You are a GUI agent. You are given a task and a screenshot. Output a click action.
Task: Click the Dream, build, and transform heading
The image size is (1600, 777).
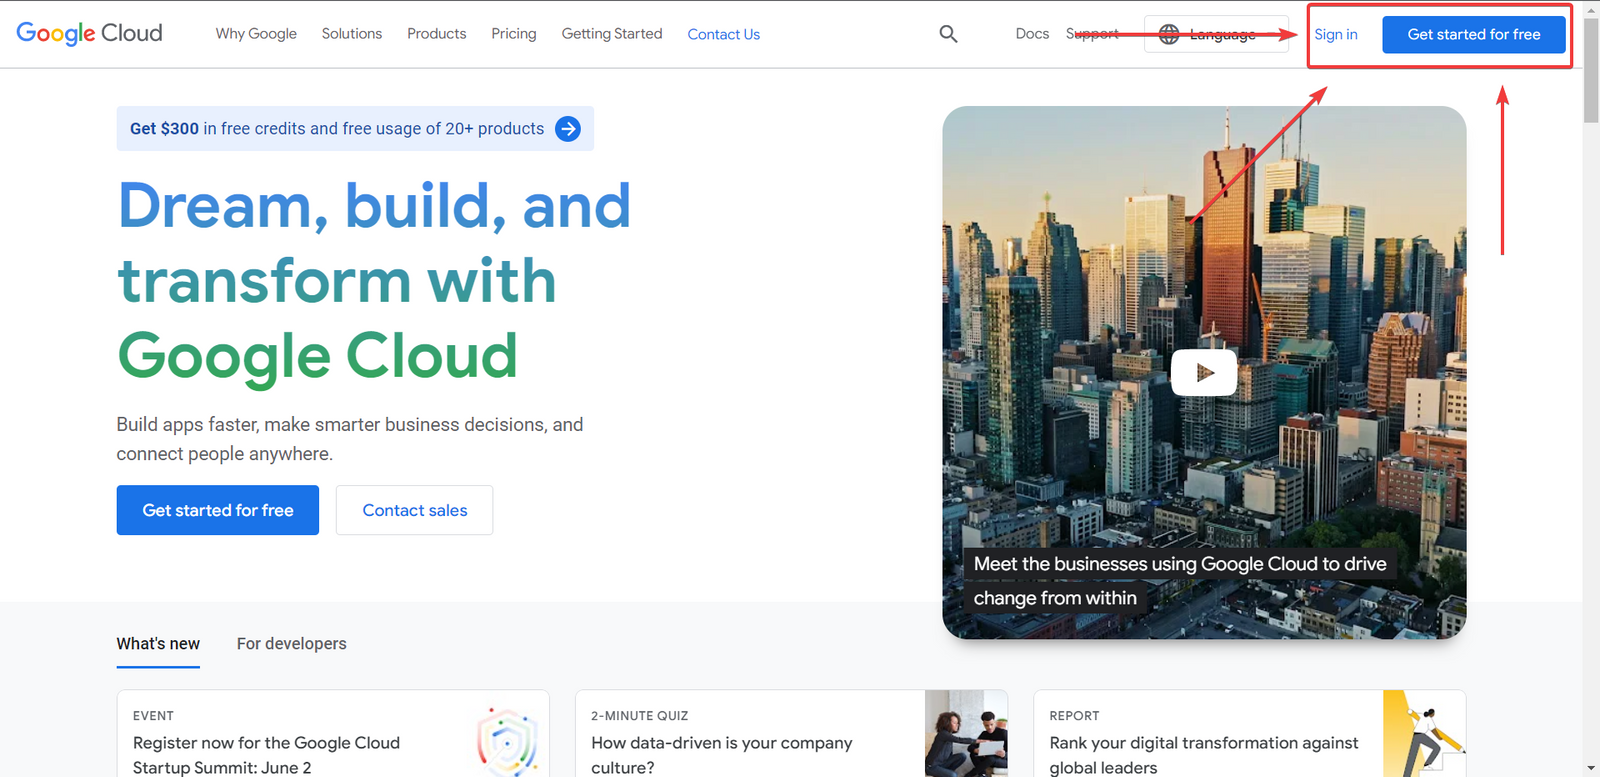click(374, 281)
